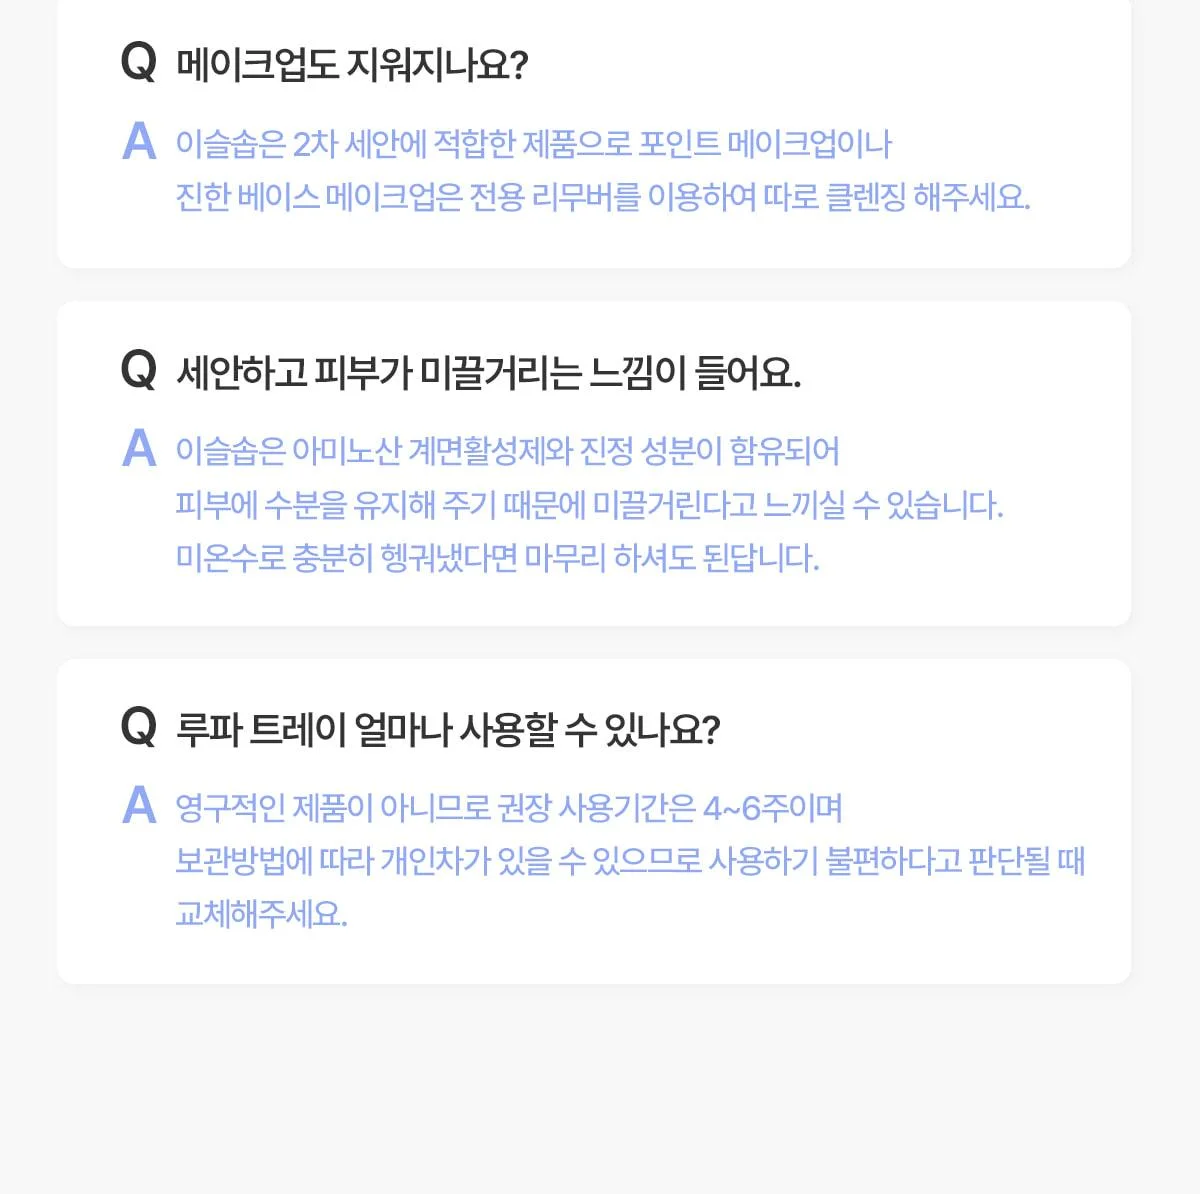Click the line 미온수로 충분히 헹궈냈다면
Image resolution: width=1200 pixels, height=1194 pixels.
pos(498,557)
